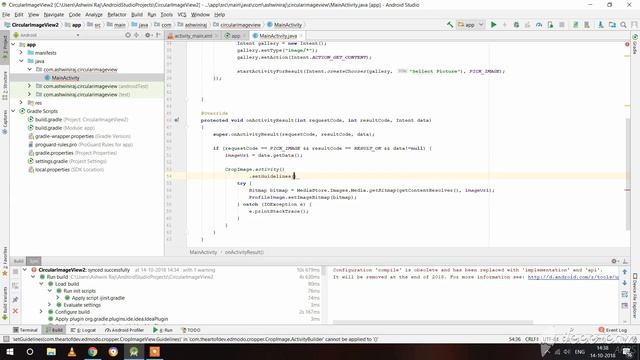Click Collapse All icon in project panel

137,36
